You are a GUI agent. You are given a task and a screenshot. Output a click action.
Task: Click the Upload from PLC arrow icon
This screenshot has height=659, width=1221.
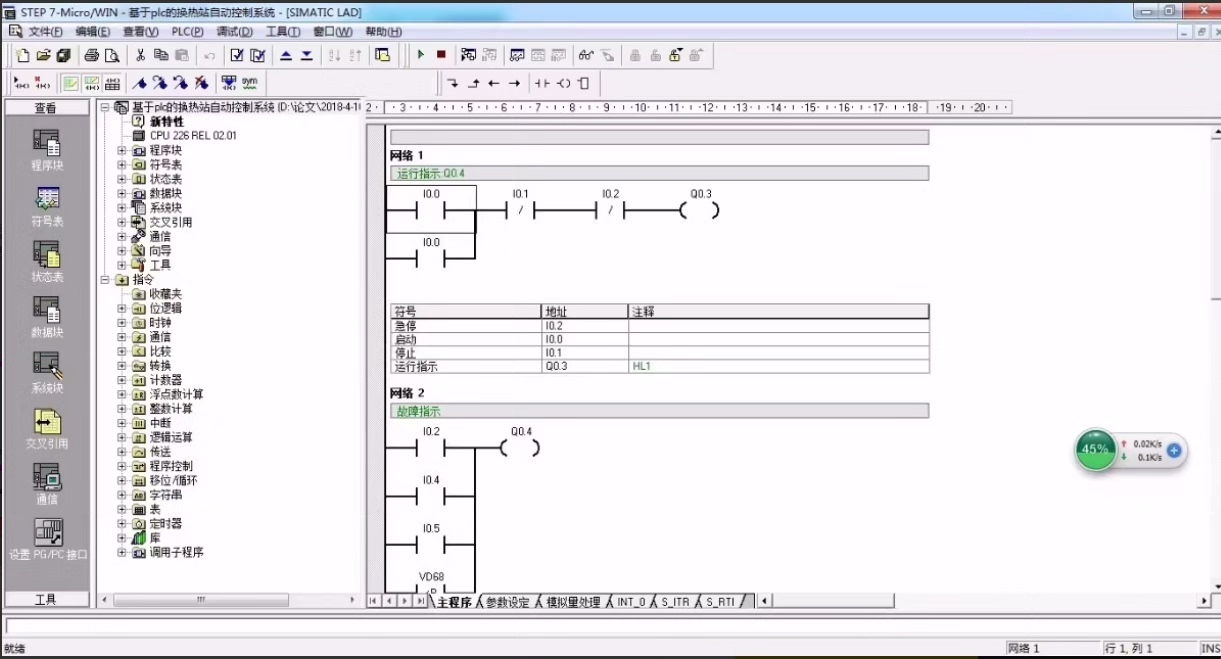coord(286,55)
